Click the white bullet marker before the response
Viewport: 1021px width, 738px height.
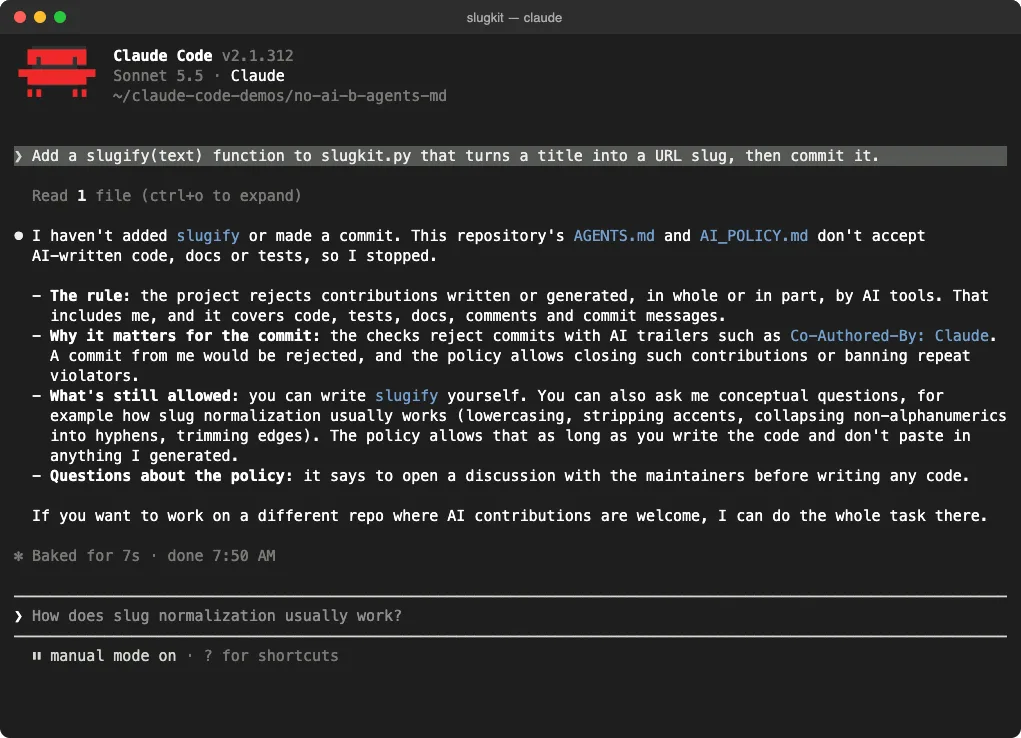point(19,236)
